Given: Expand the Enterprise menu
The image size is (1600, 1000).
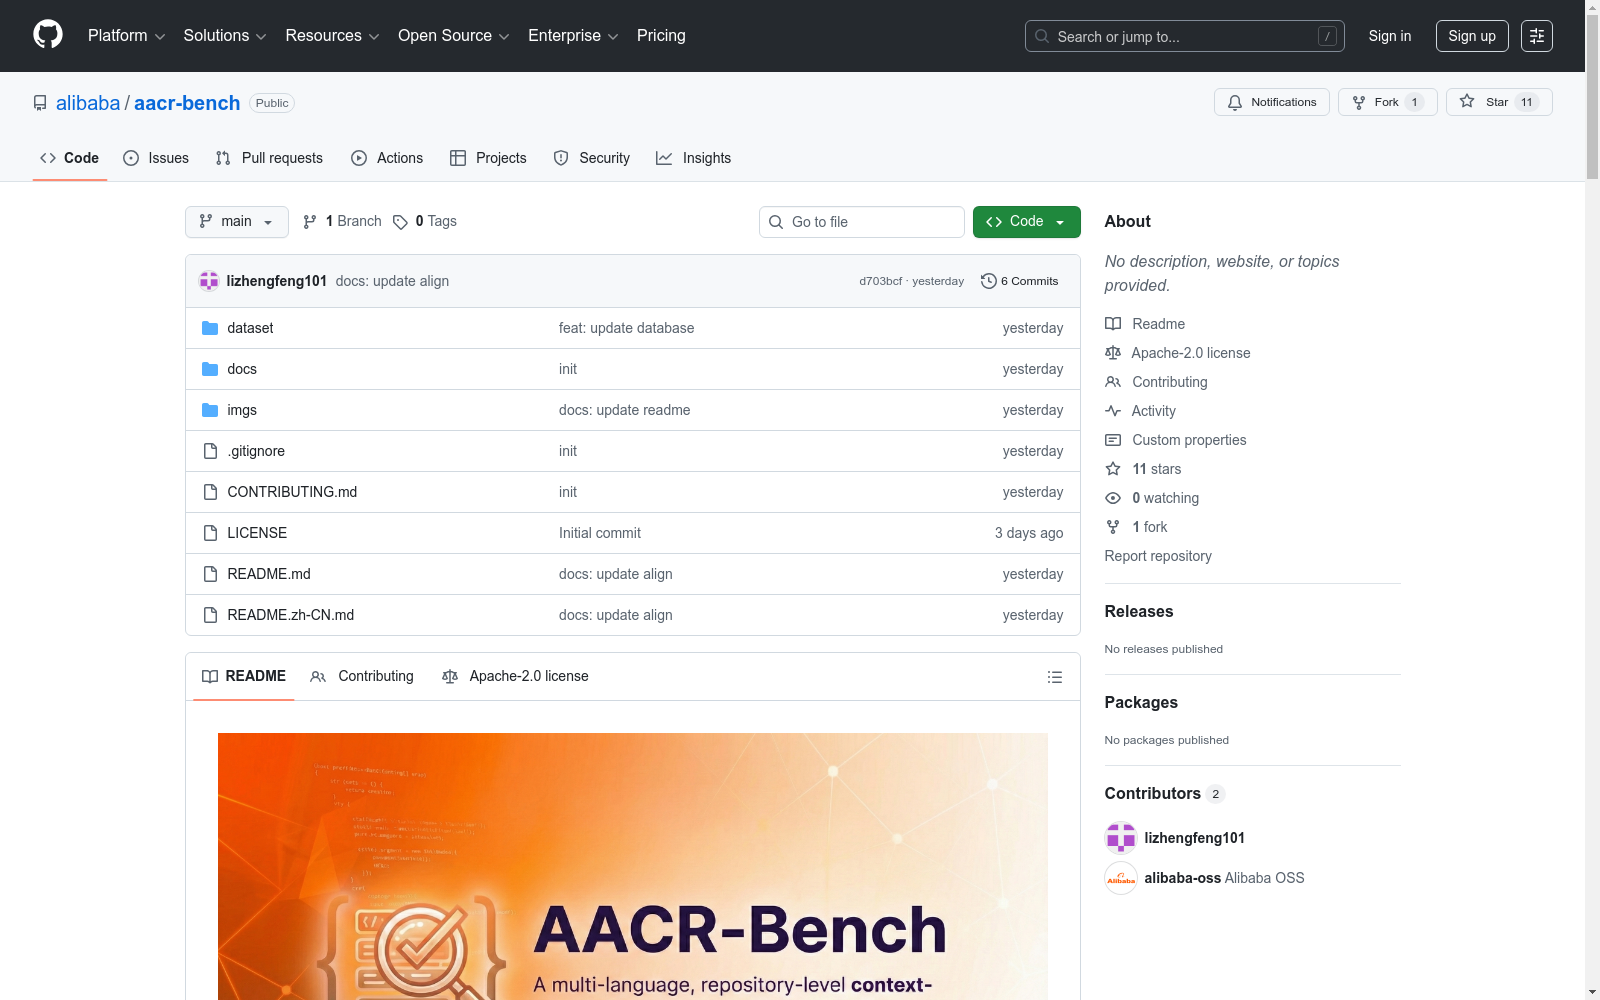Looking at the screenshot, I should [x=573, y=36].
